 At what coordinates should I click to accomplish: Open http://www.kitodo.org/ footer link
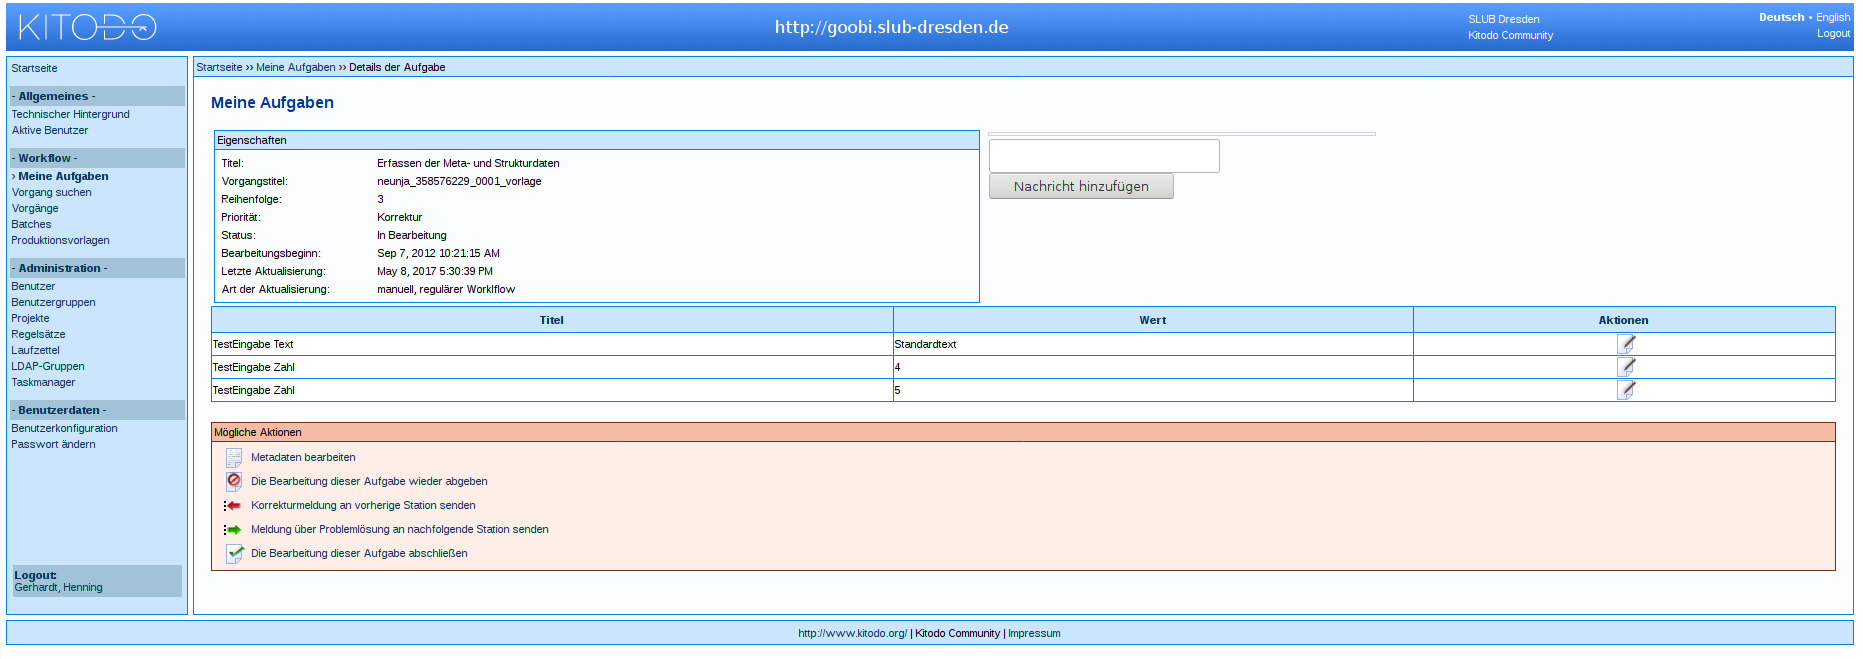pyautogui.click(x=852, y=633)
